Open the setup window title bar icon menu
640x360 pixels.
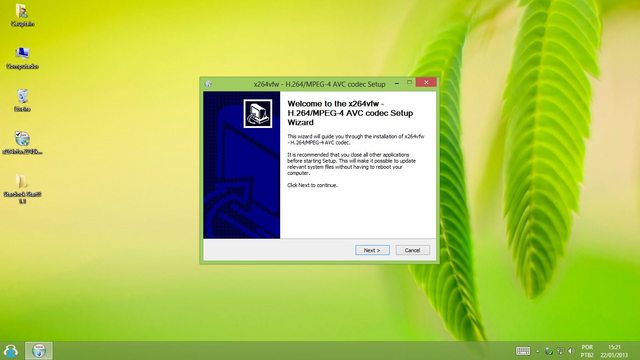pyautogui.click(x=208, y=84)
